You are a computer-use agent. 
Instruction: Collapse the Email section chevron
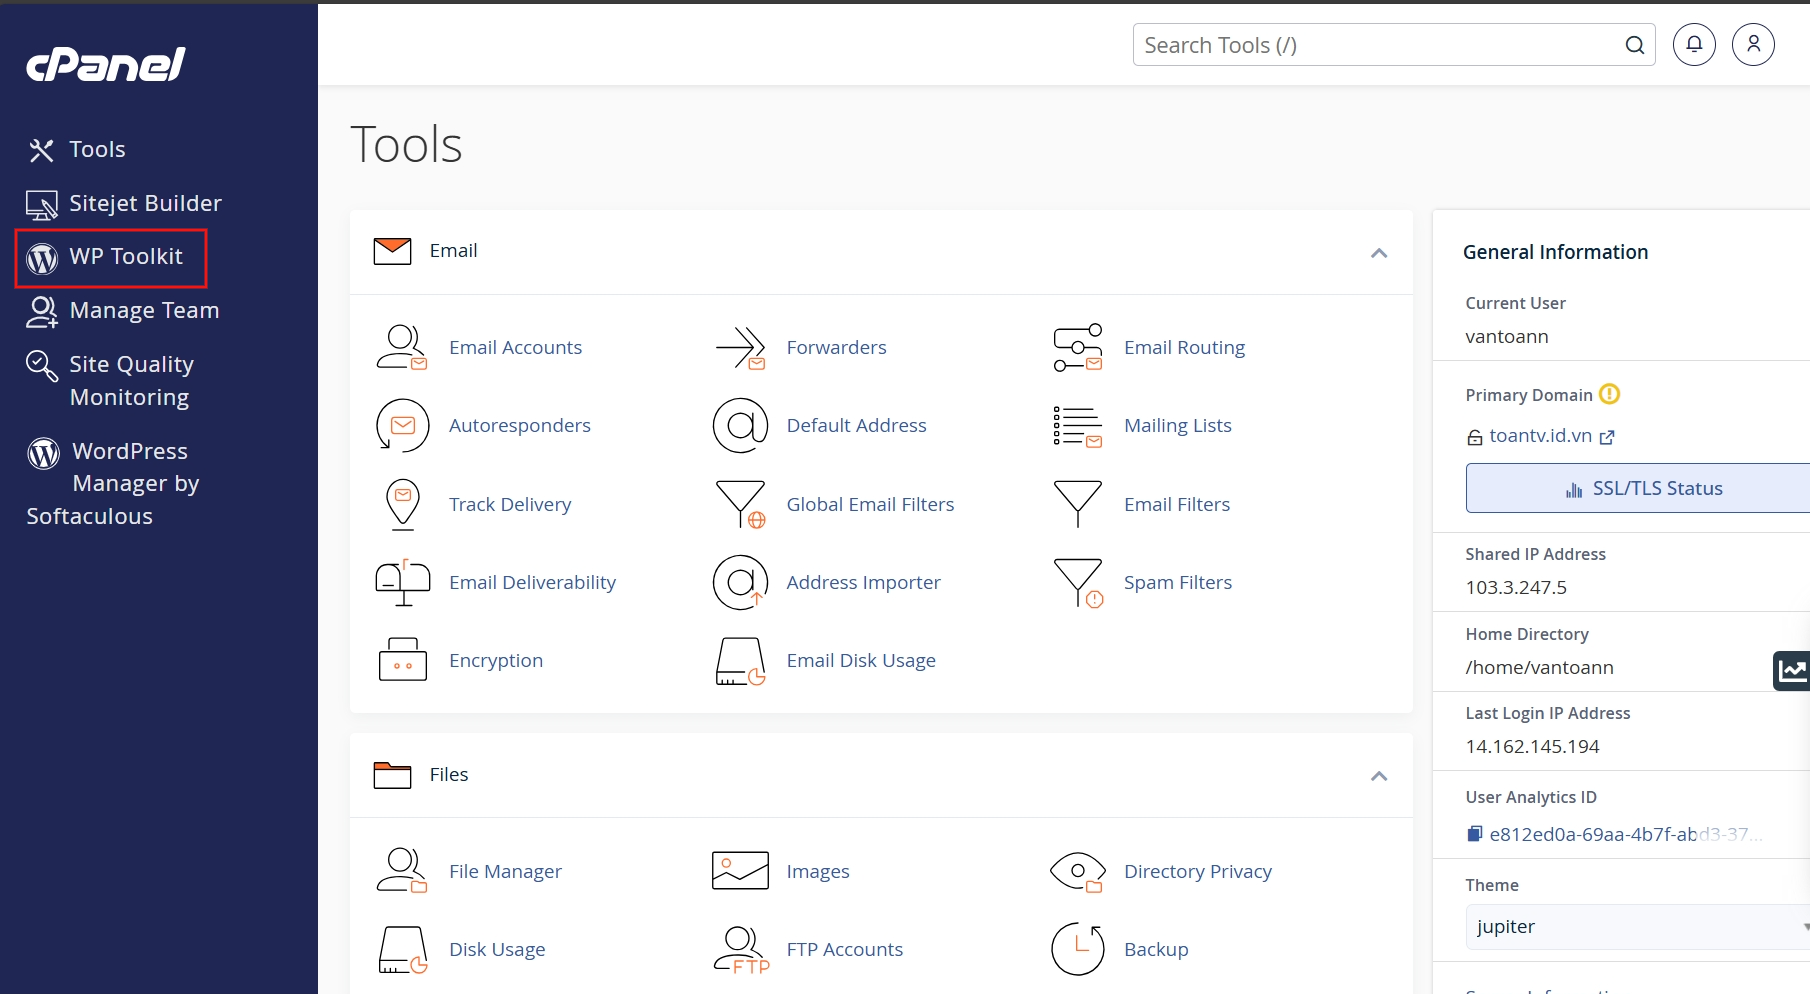pos(1379,253)
